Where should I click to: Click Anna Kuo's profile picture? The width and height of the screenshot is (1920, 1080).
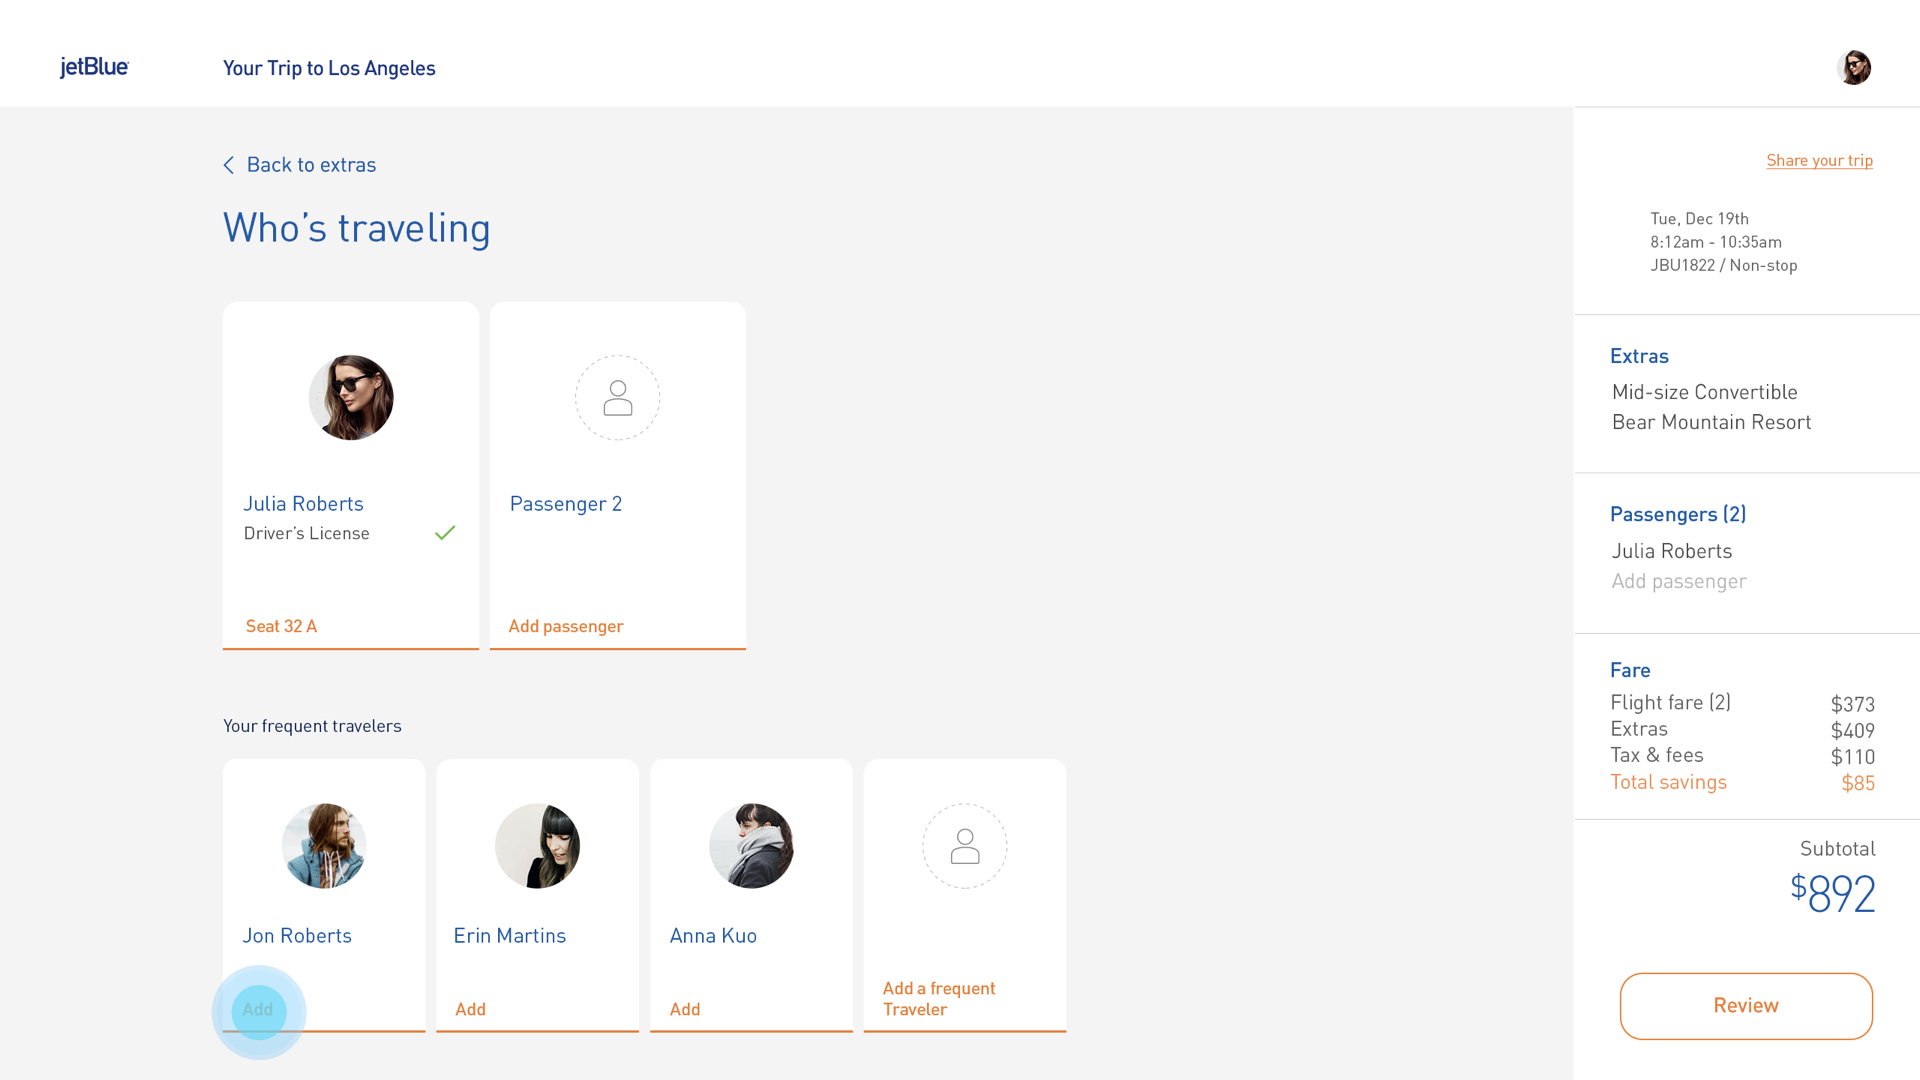click(x=751, y=846)
